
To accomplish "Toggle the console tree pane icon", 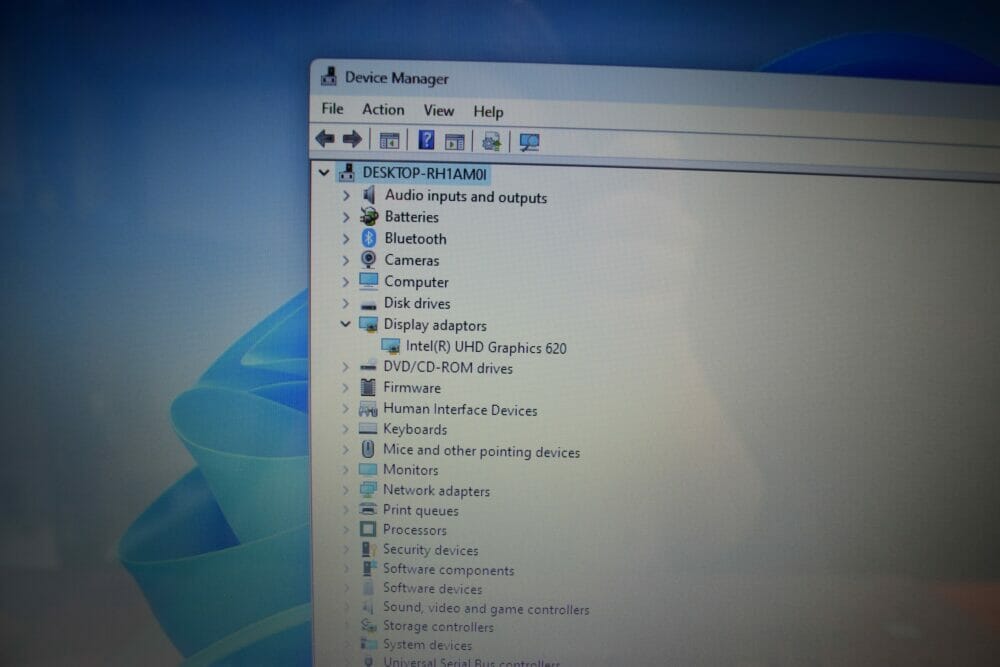I will click(389, 140).
